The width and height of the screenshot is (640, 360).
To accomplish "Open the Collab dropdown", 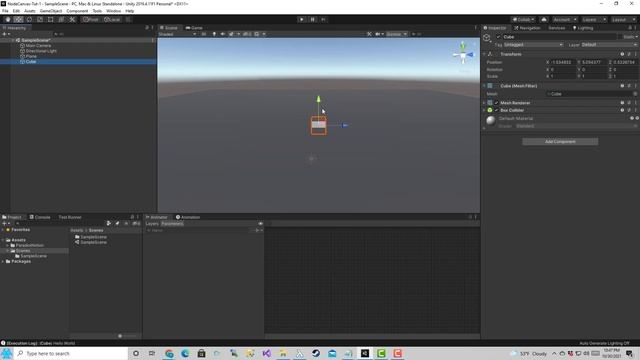I will (x=524, y=20).
